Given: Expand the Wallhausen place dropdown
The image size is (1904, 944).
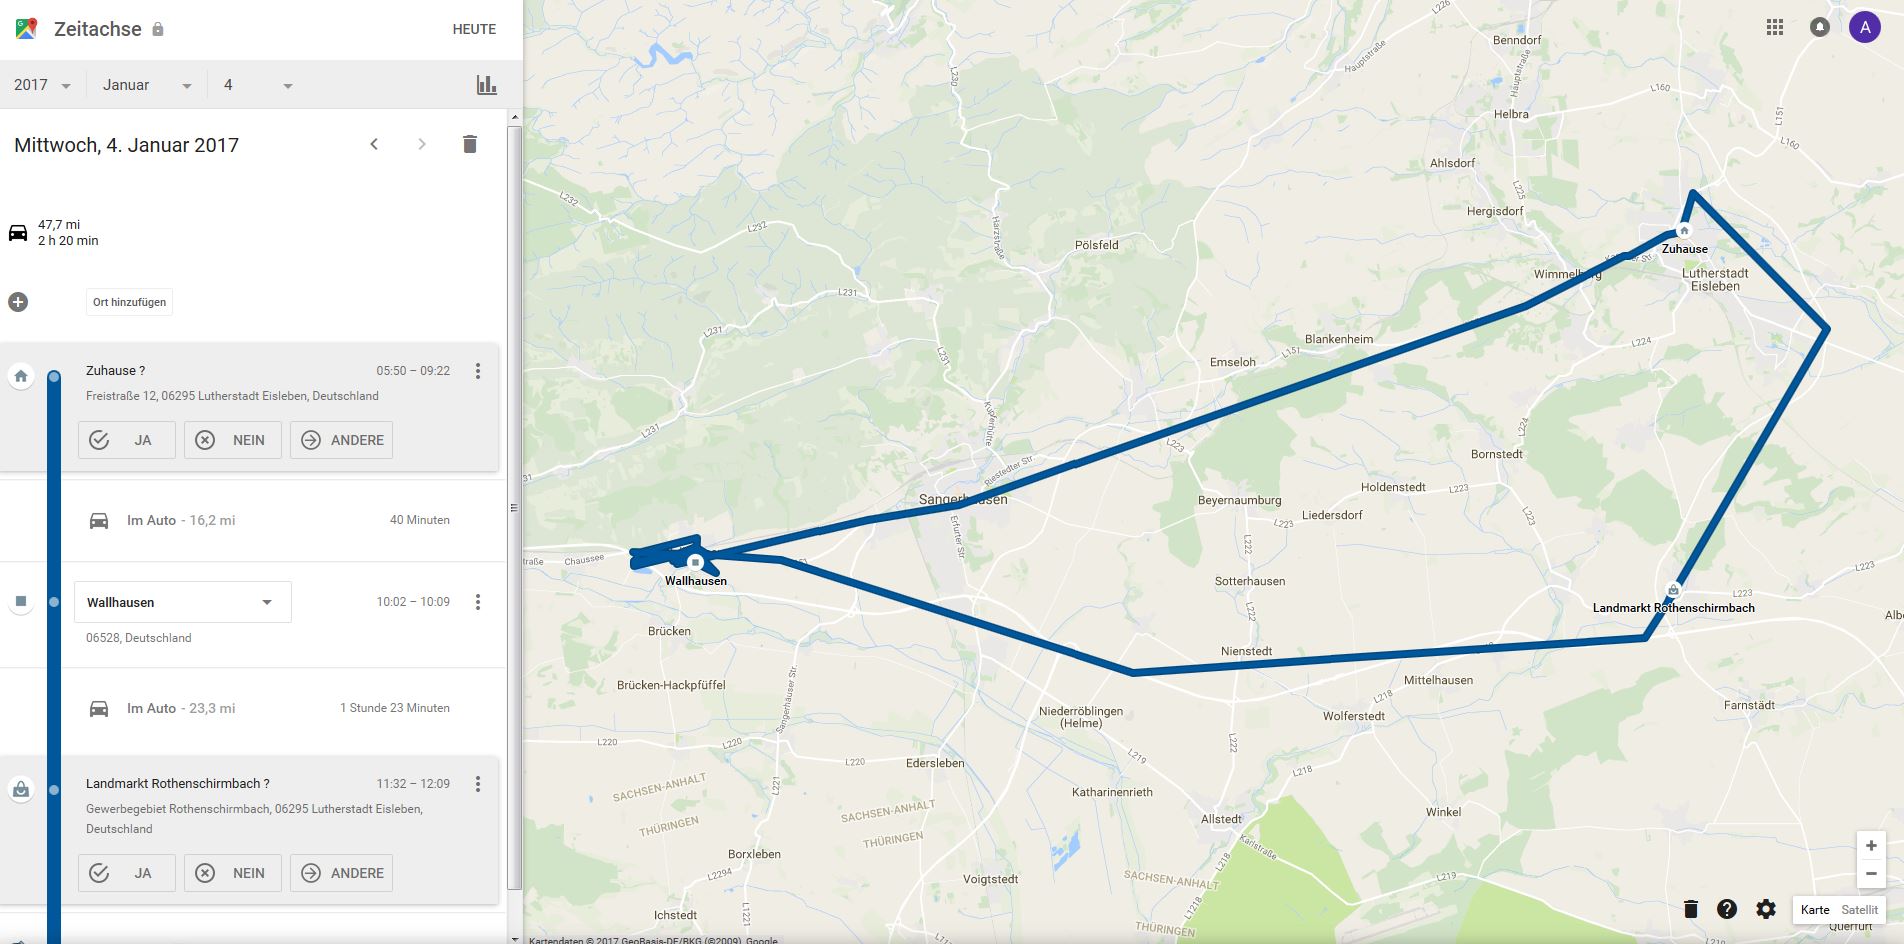Looking at the screenshot, I should (x=183, y=602).
